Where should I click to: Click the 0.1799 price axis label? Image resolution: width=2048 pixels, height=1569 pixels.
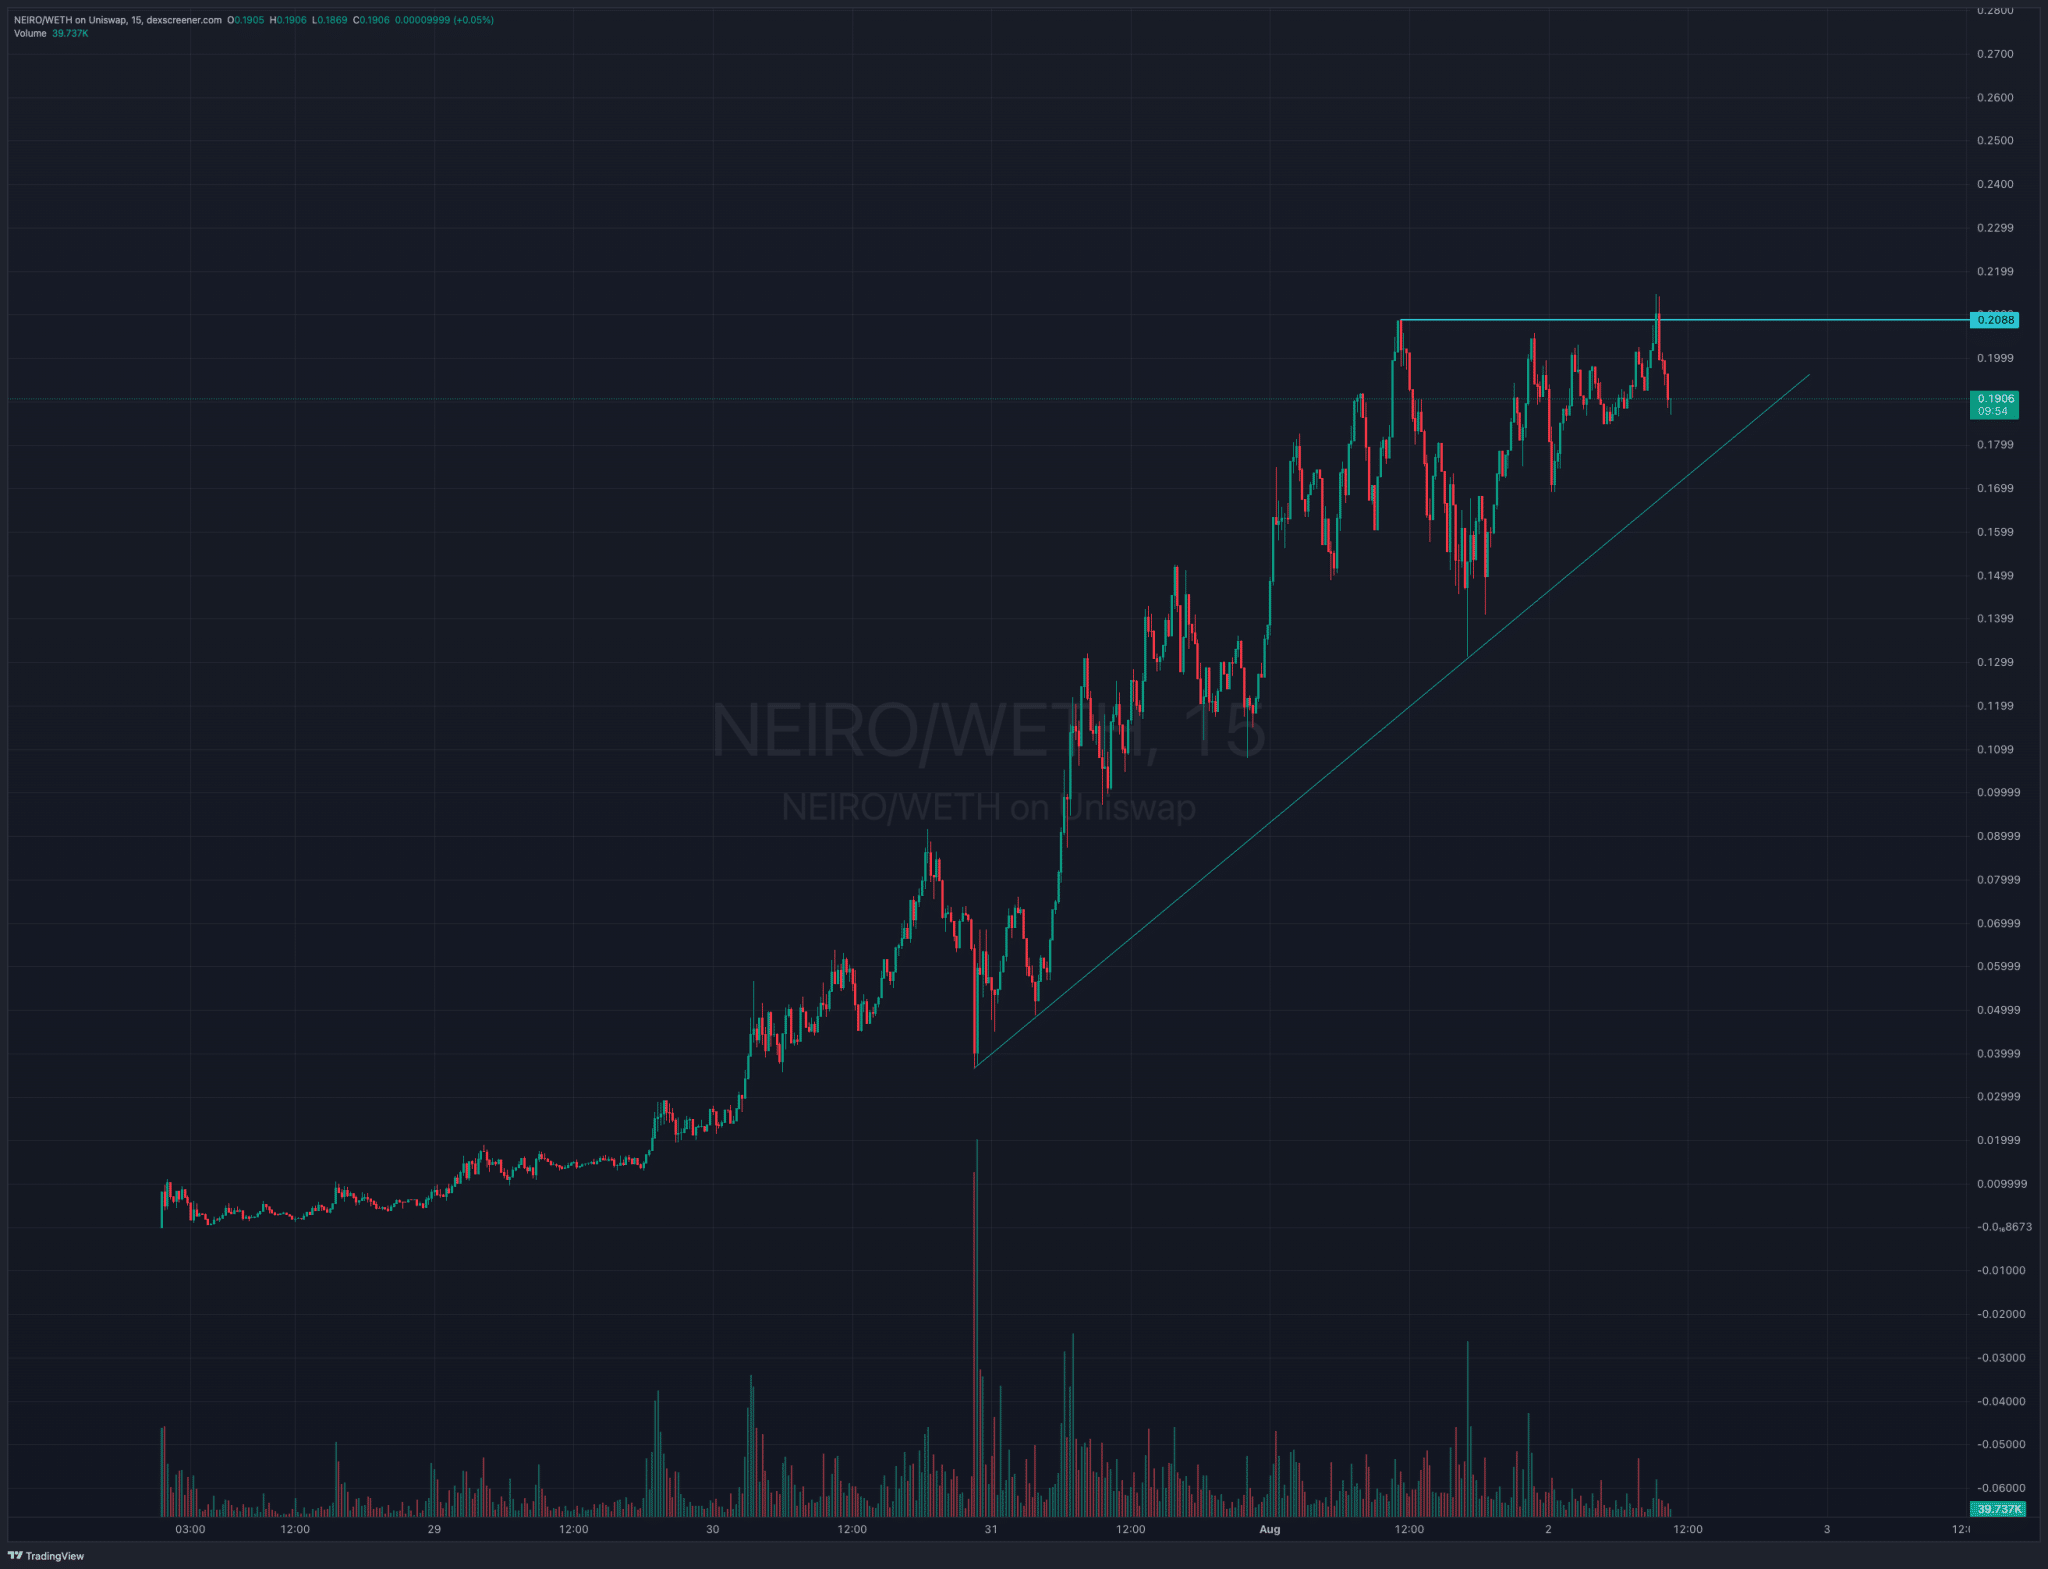(1995, 444)
